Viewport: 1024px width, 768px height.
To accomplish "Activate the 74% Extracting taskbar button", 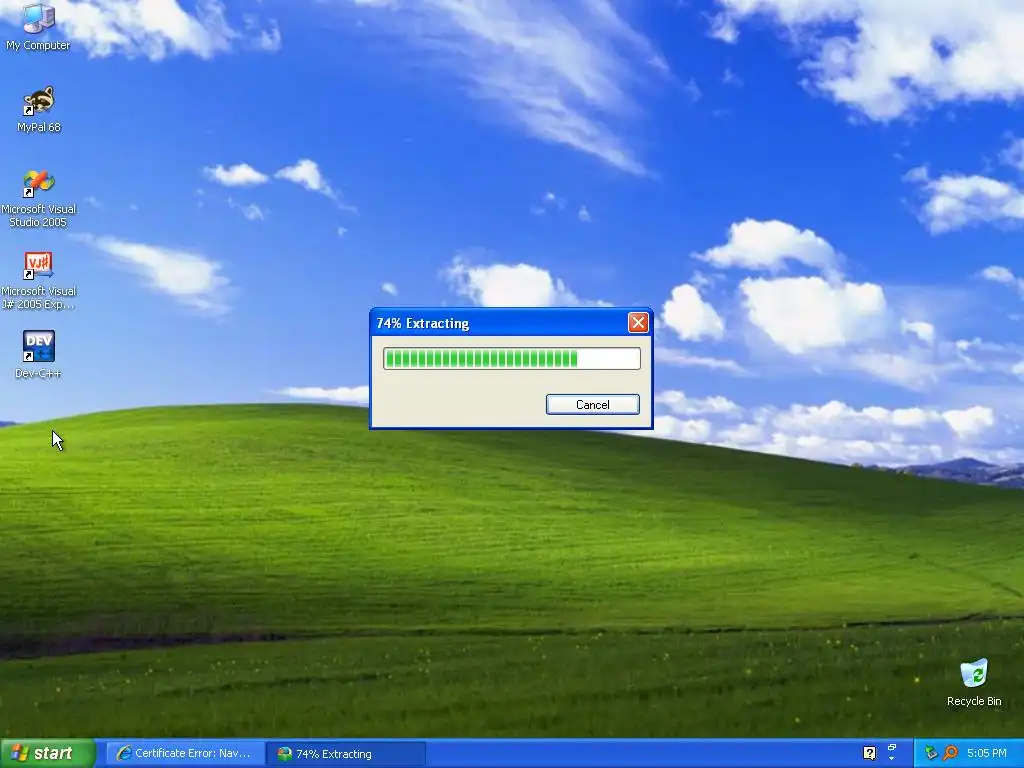I will (x=346, y=754).
